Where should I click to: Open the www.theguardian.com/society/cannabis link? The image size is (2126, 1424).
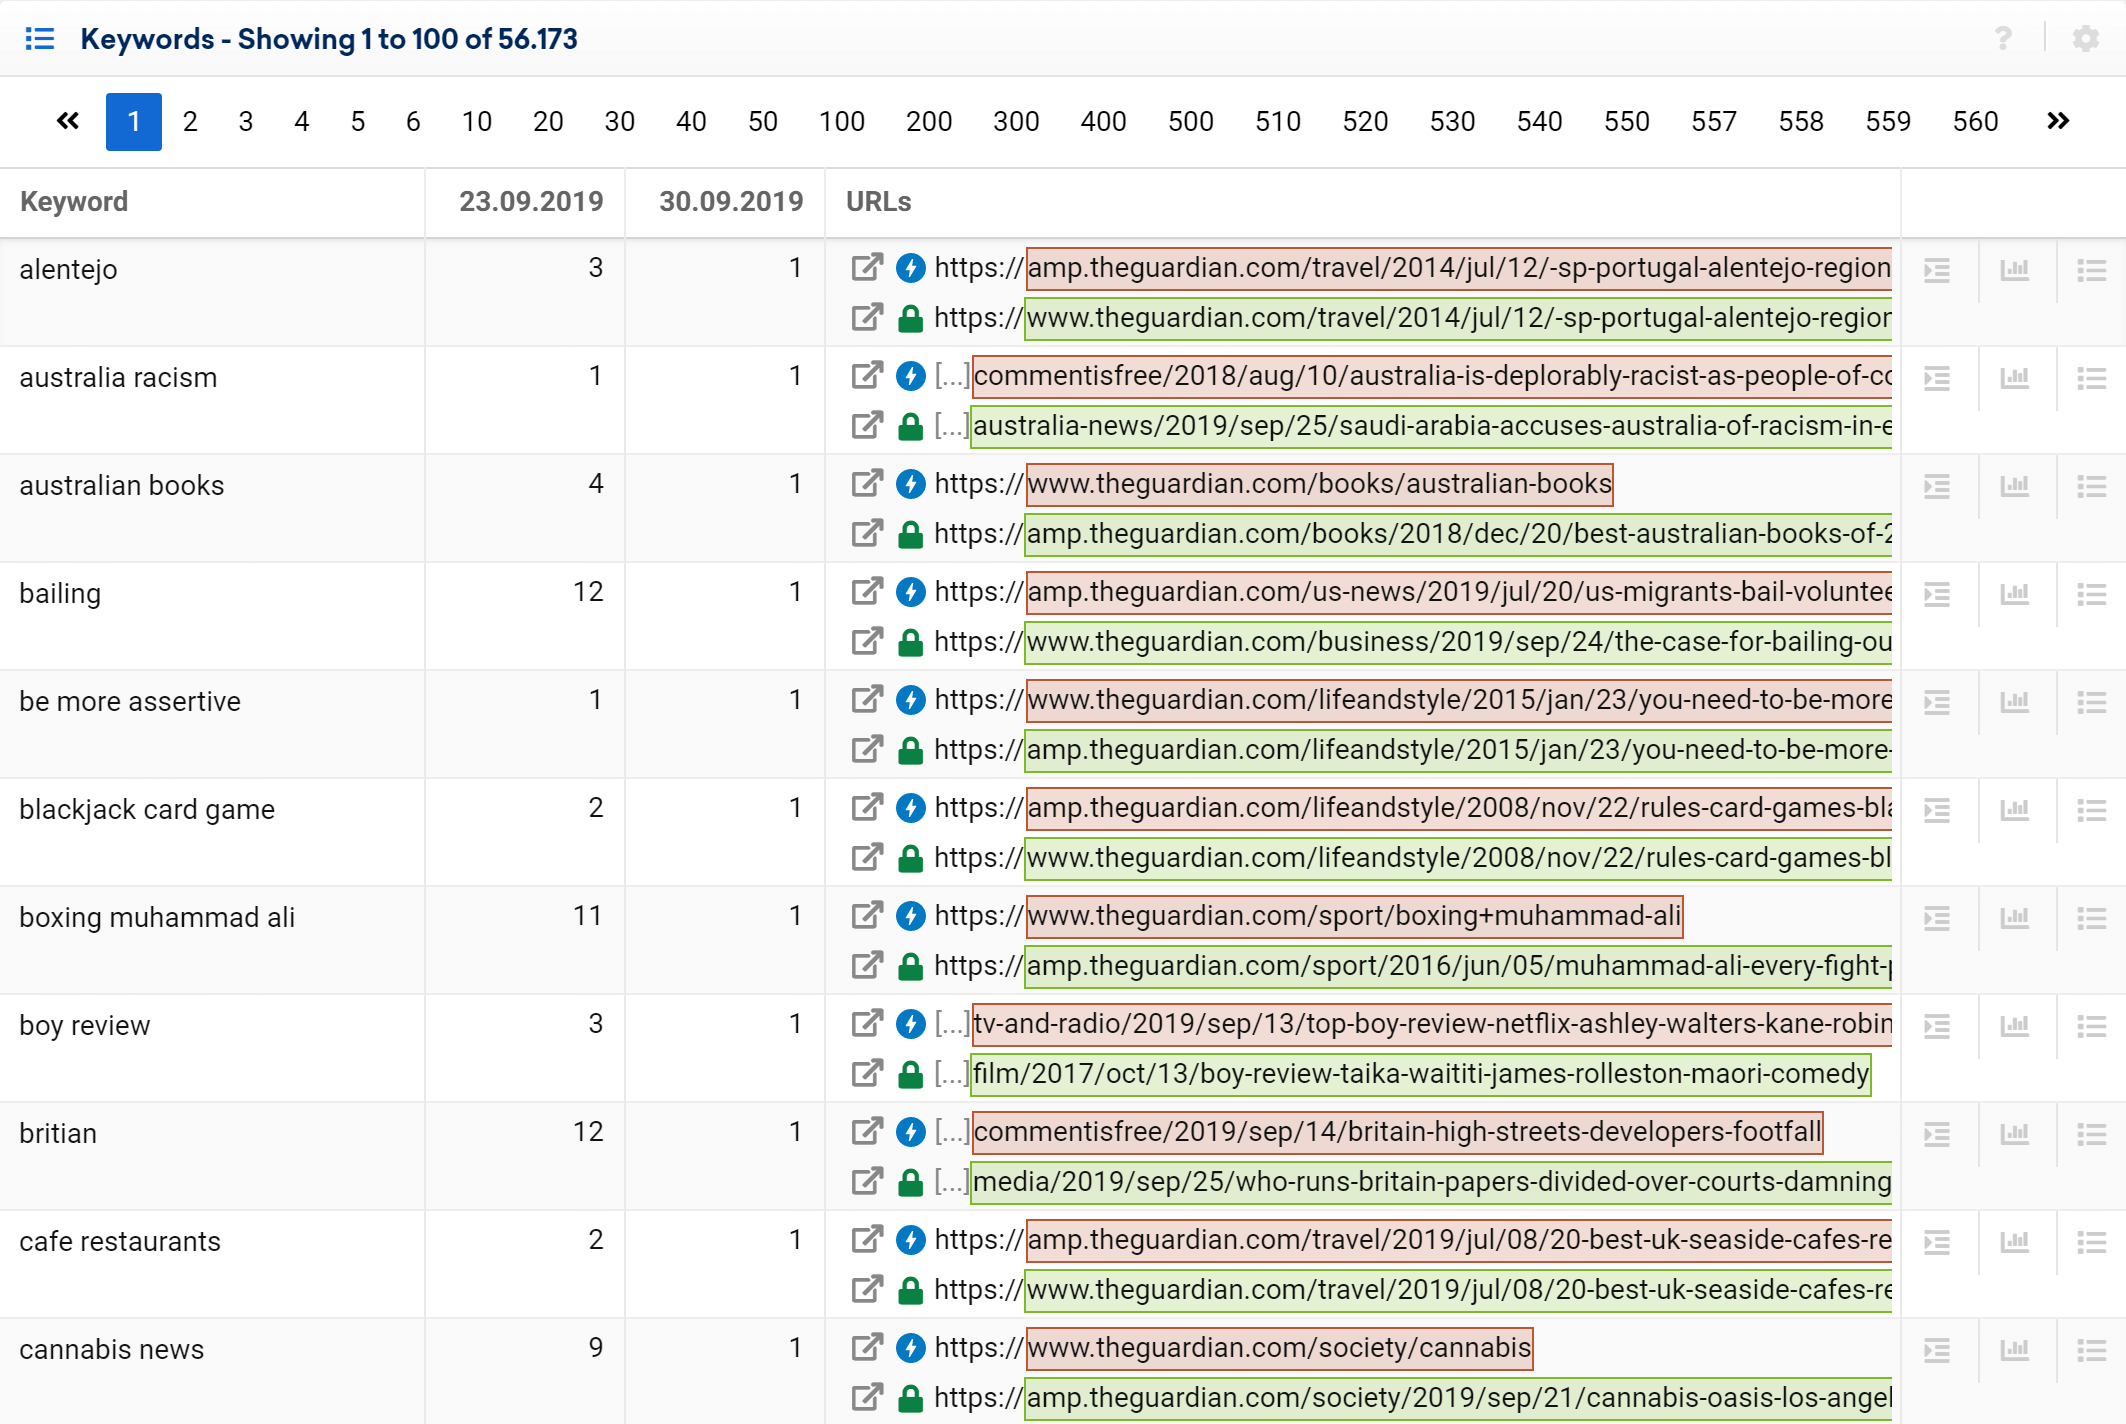click(x=1279, y=1348)
